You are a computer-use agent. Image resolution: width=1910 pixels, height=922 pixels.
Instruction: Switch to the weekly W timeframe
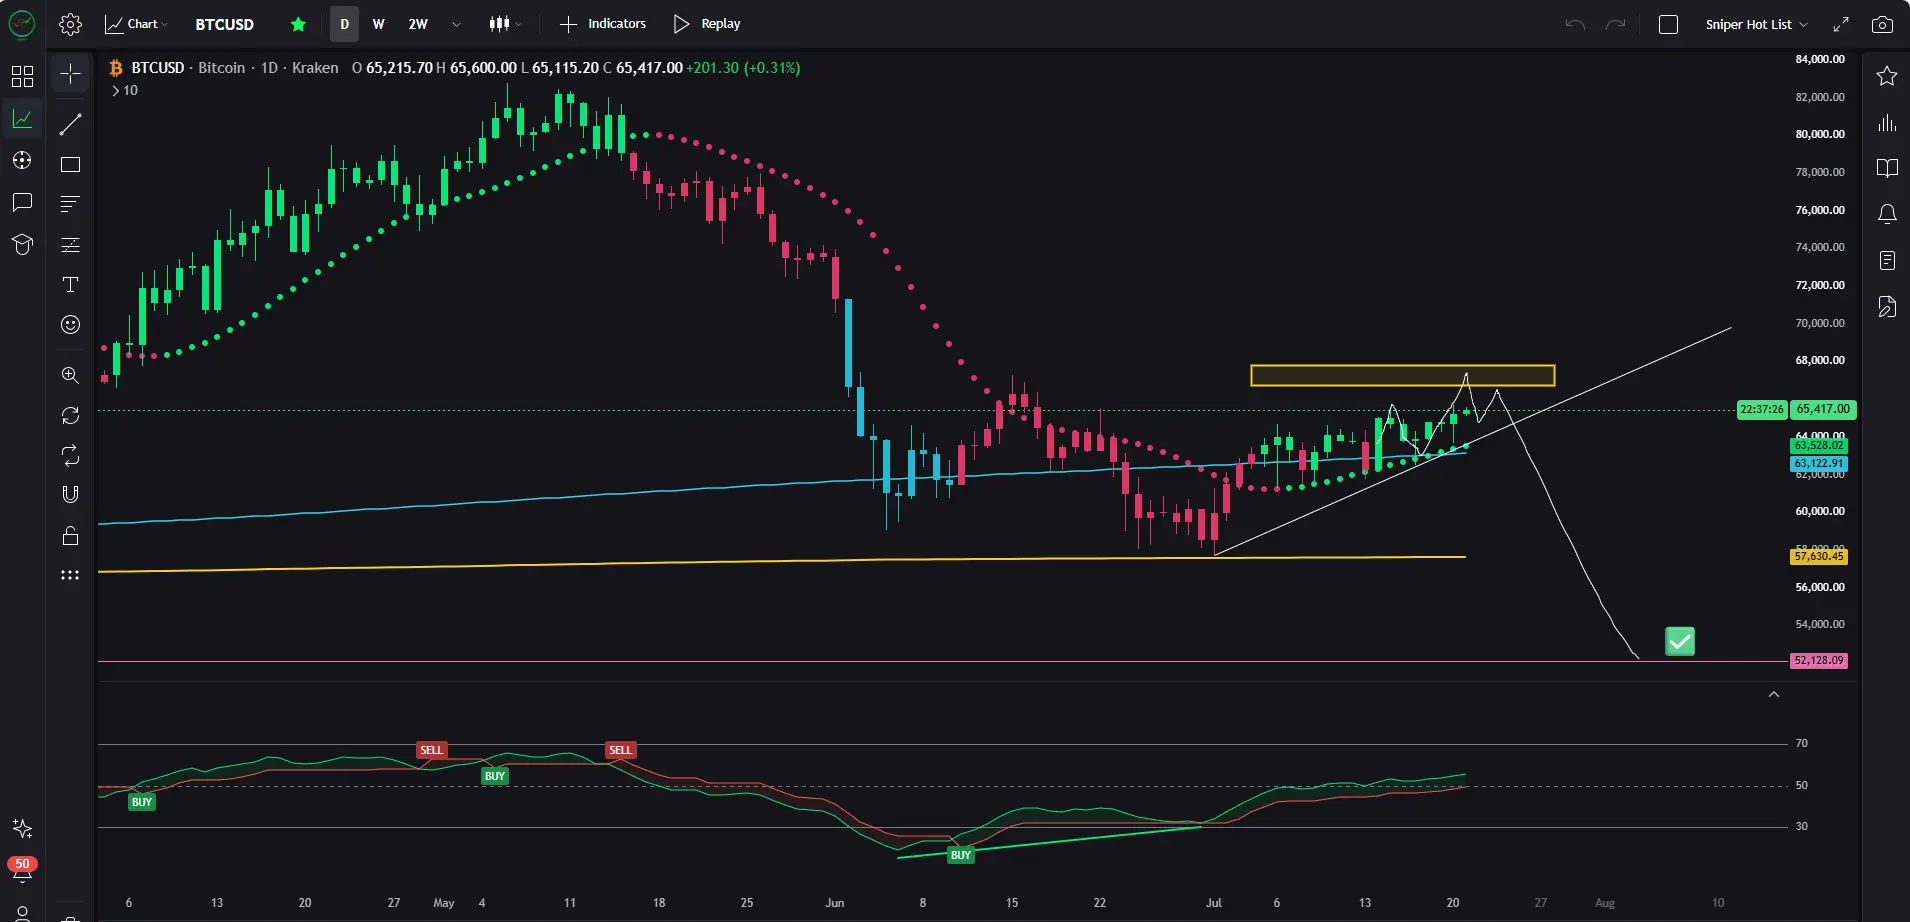(x=379, y=24)
